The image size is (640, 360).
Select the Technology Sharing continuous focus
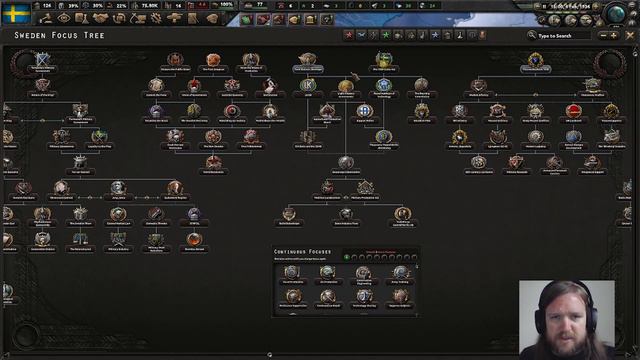pyautogui.click(x=364, y=299)
